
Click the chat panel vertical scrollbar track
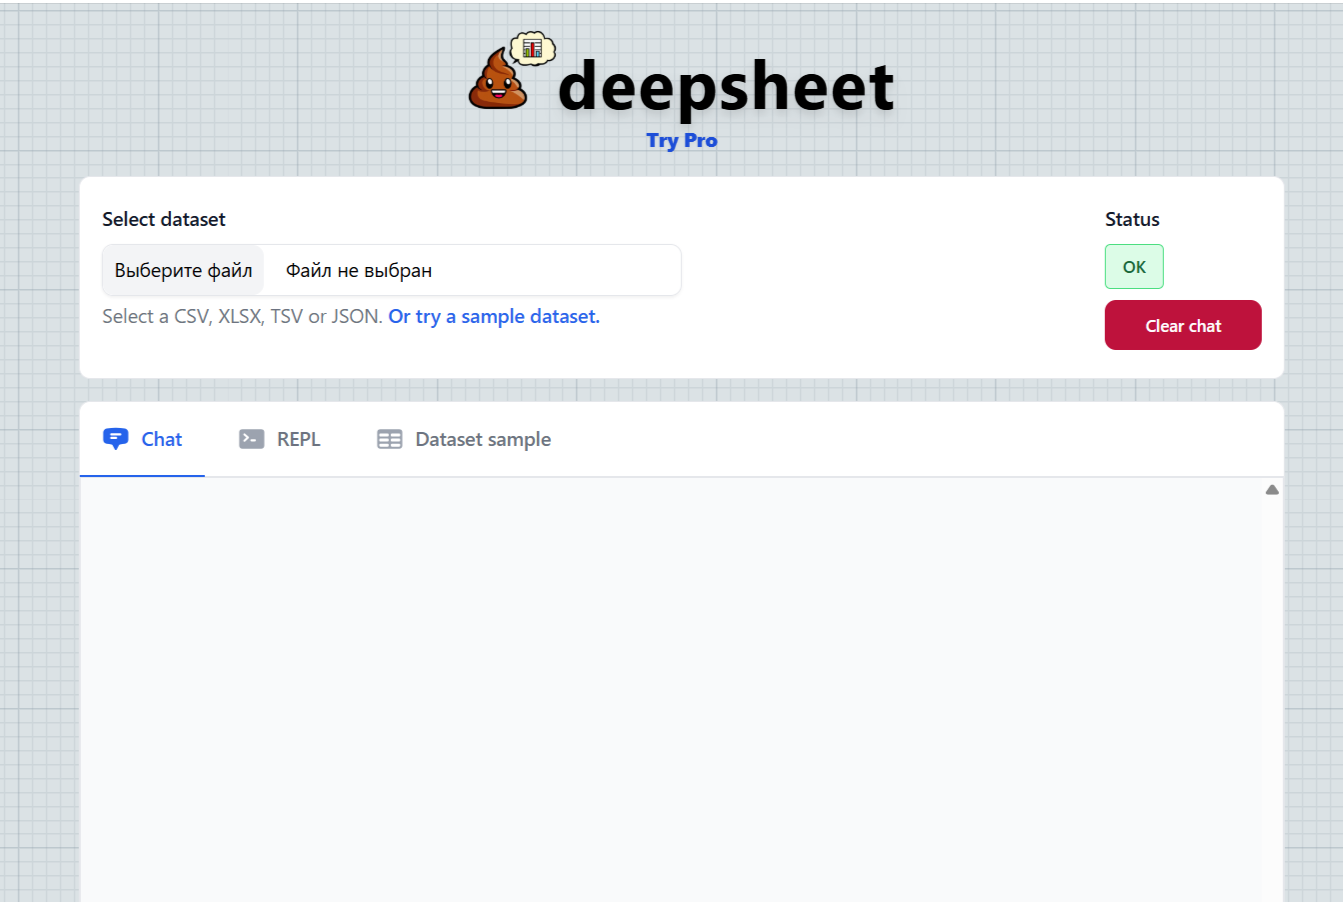tap(1271, 700)
